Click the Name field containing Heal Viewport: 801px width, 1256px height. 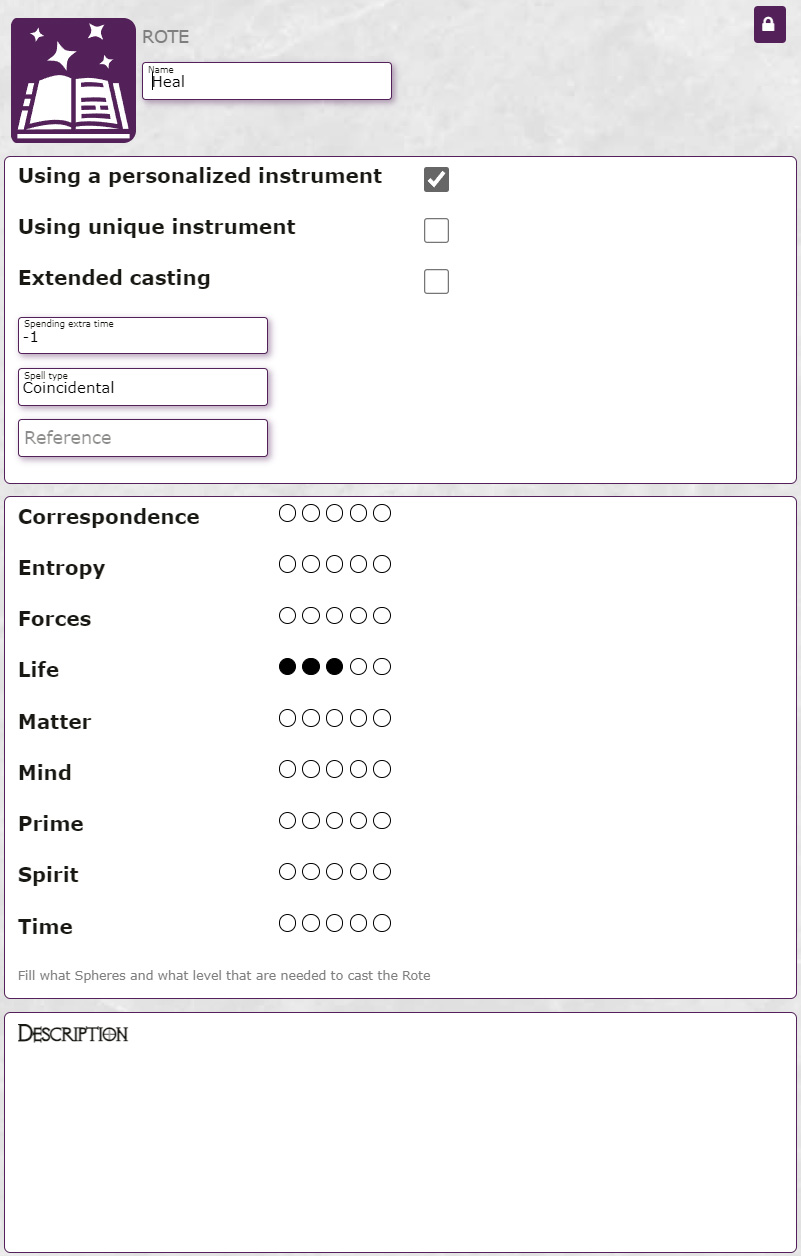(x=267, y=81)
